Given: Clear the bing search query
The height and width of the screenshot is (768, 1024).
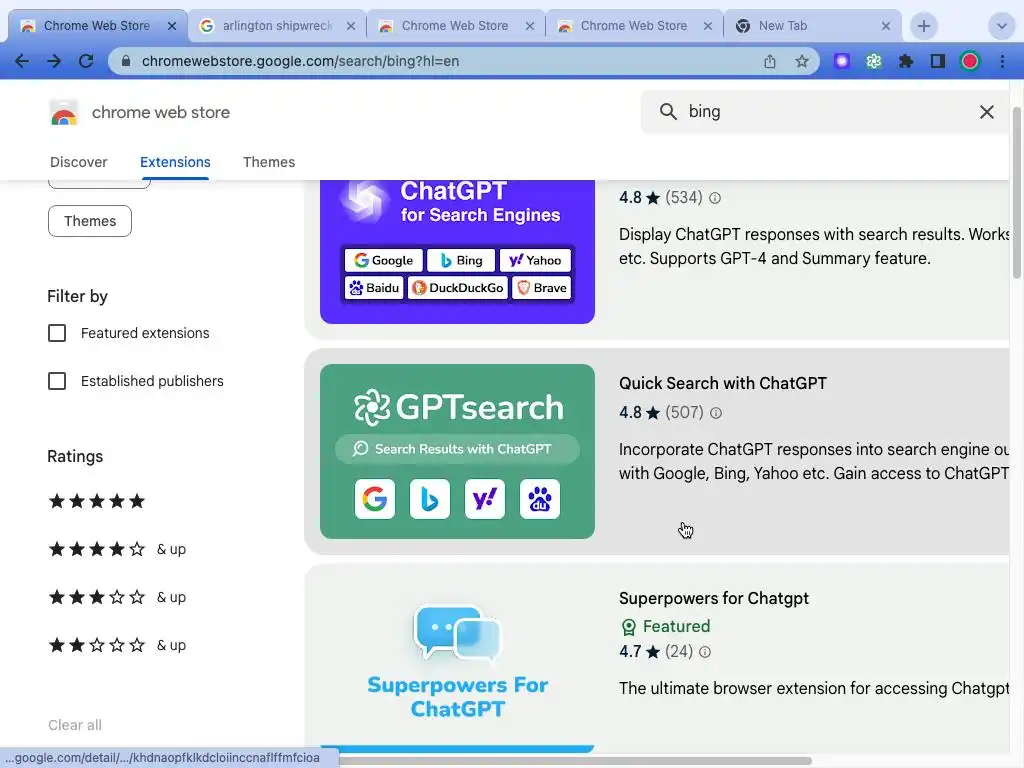Looking at the screenshot, I should [987, 112].
